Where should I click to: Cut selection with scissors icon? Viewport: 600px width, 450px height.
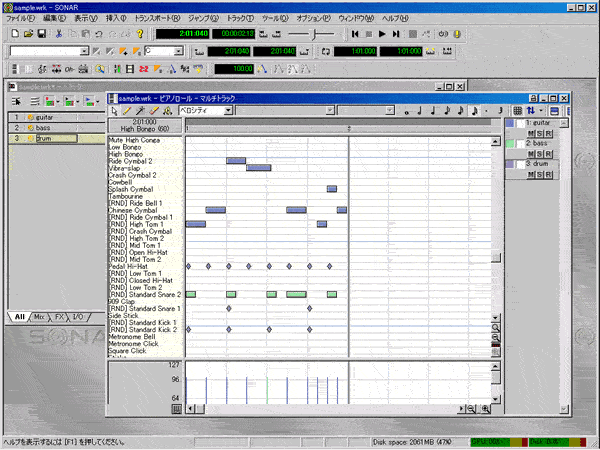click(59, 34)
